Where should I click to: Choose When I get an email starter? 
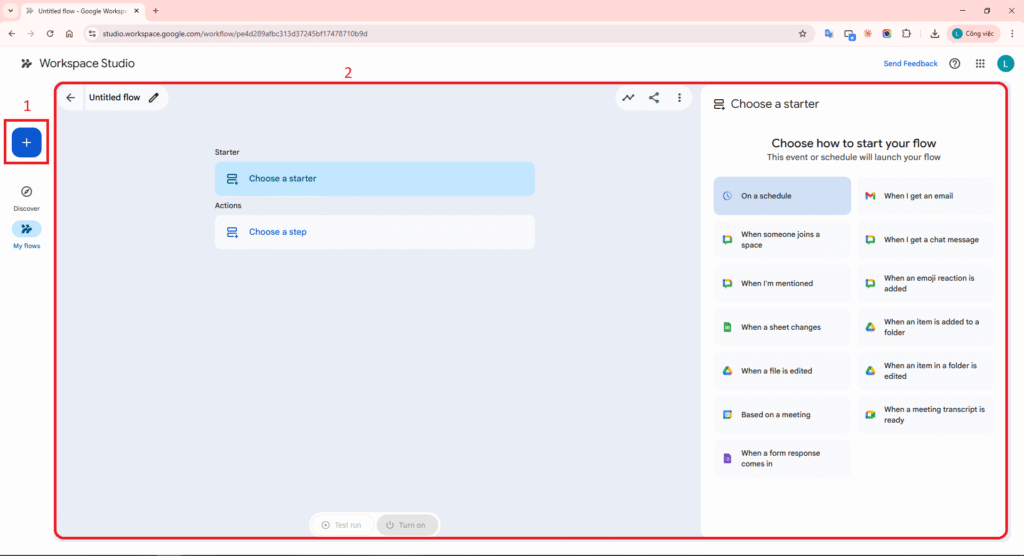(x=925, y=196)
